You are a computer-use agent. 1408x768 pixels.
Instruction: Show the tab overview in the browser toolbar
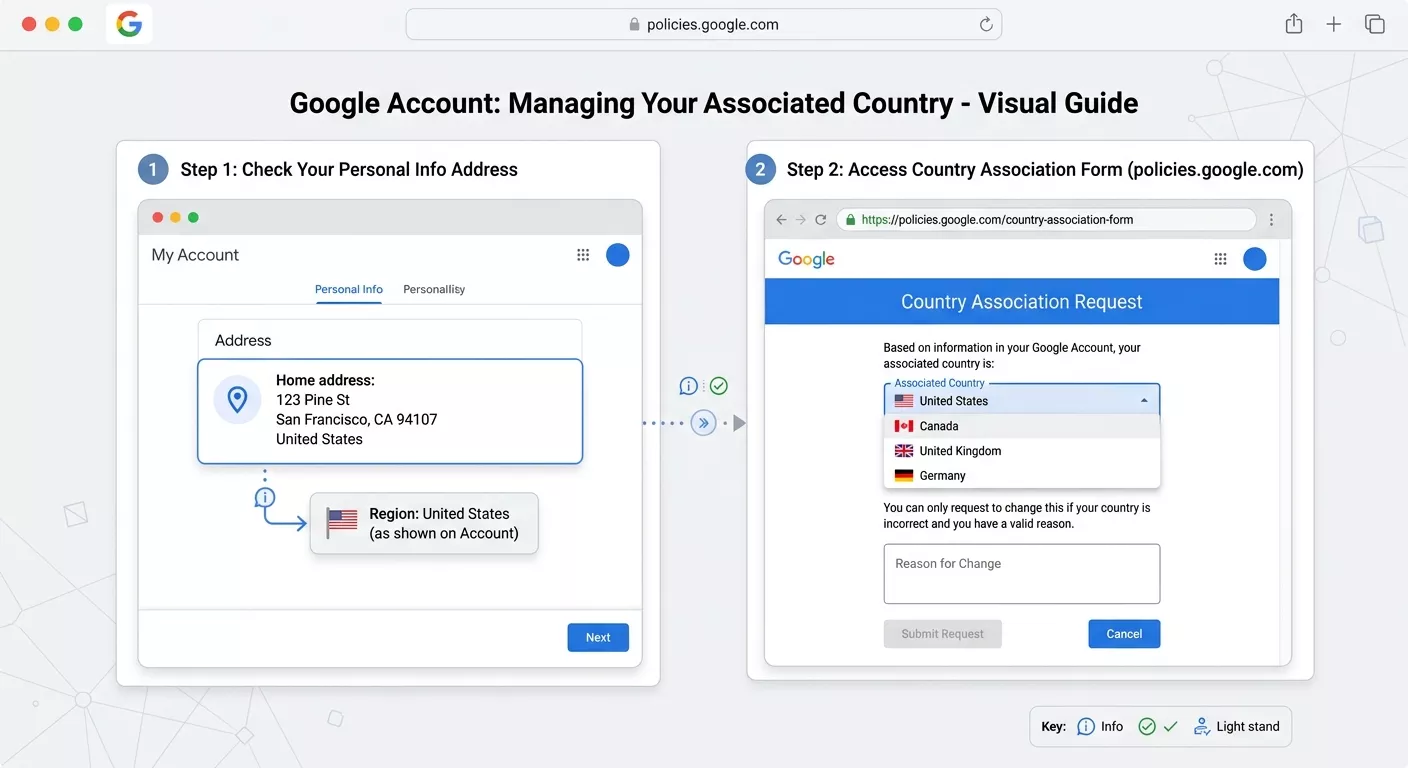(x=1375, y=24)
